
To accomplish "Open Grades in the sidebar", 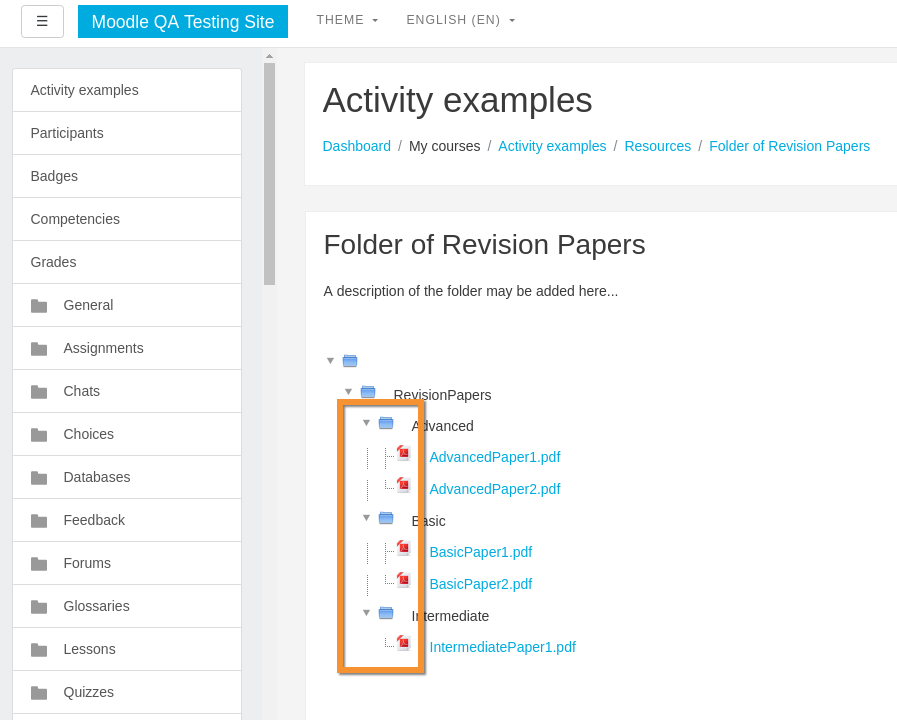I will point(127,262).
